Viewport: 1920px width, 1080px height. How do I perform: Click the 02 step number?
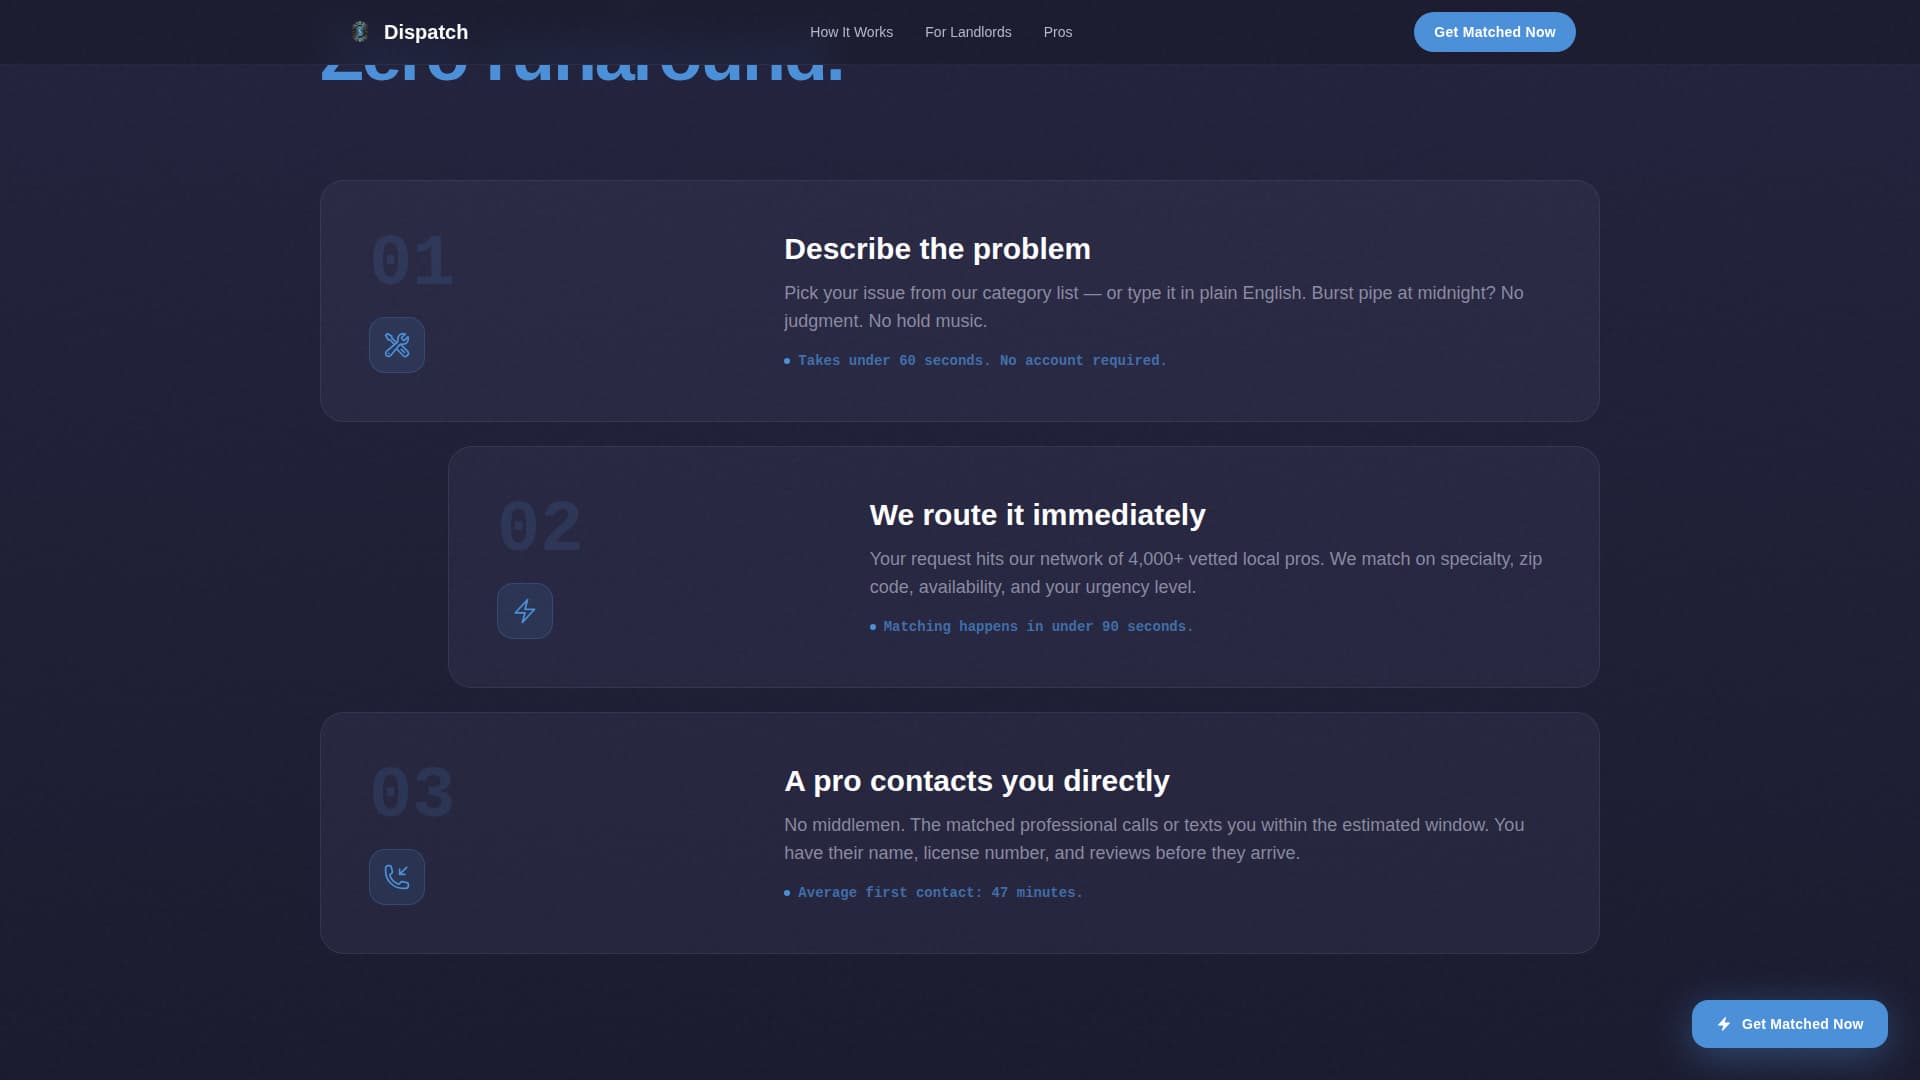[540, 527]
